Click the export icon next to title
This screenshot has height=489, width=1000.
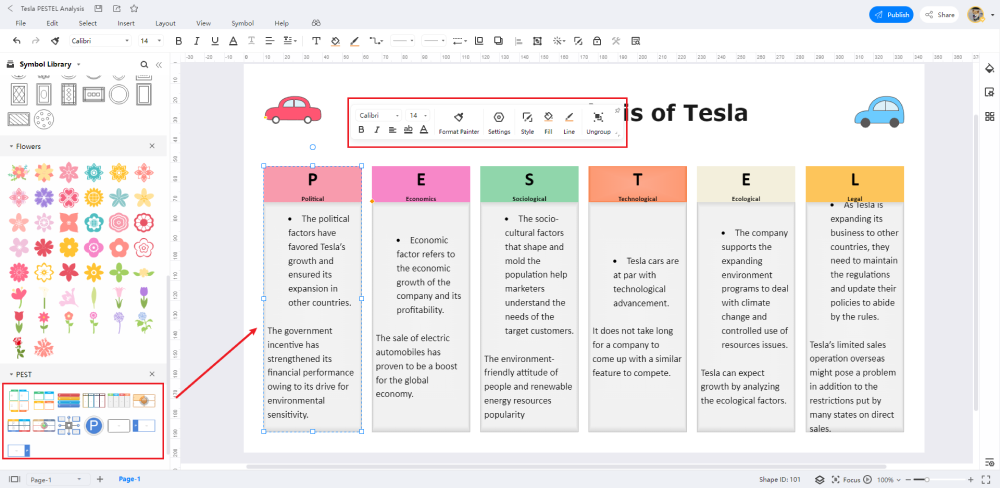115,9
